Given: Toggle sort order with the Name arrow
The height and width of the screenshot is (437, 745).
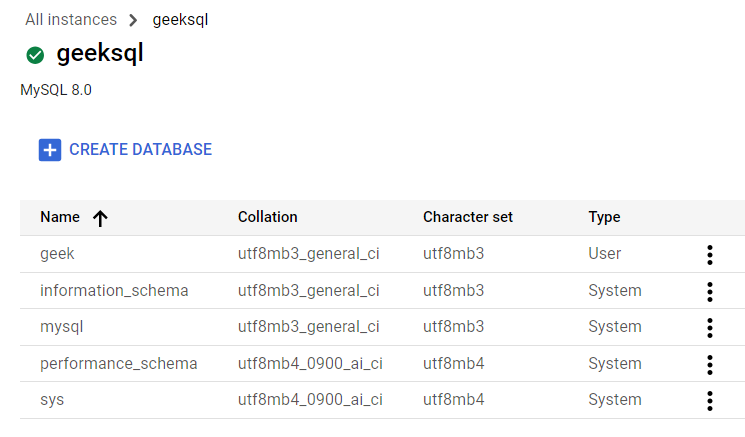Looking at the screenshot, I should [100, 218].
